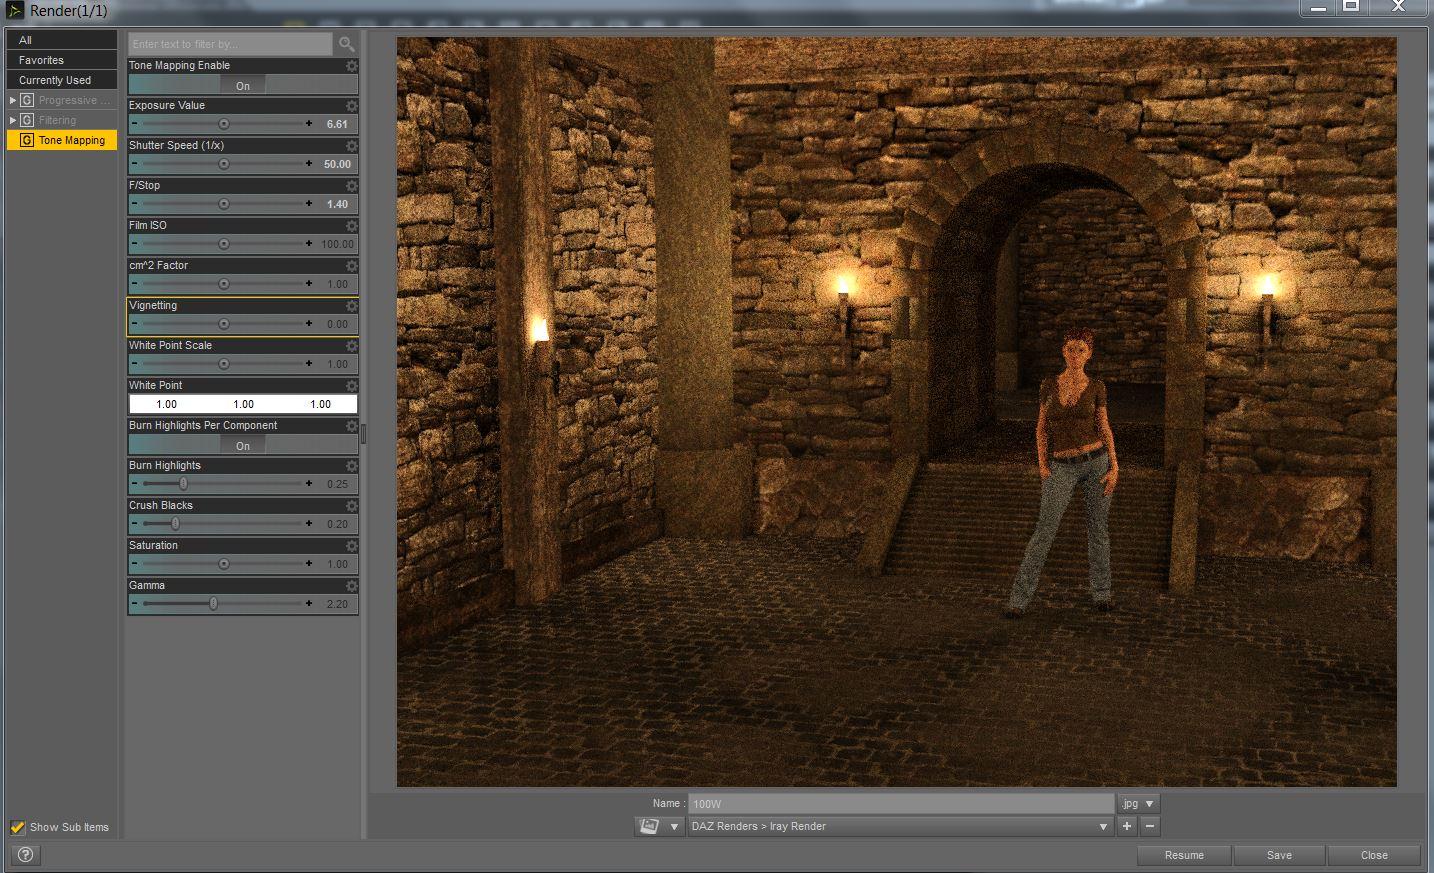Image resolution: width=1434 pixels, height=873 pixels.
Task: Select the Favorites category
Action: tap(62, 60)
